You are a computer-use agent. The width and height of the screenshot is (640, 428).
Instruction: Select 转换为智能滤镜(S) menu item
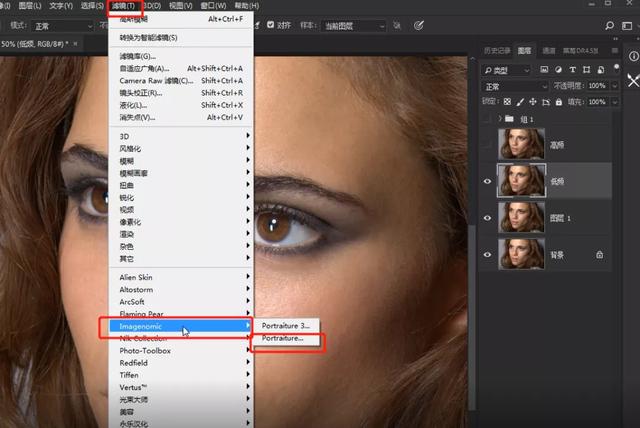(181, 38)
